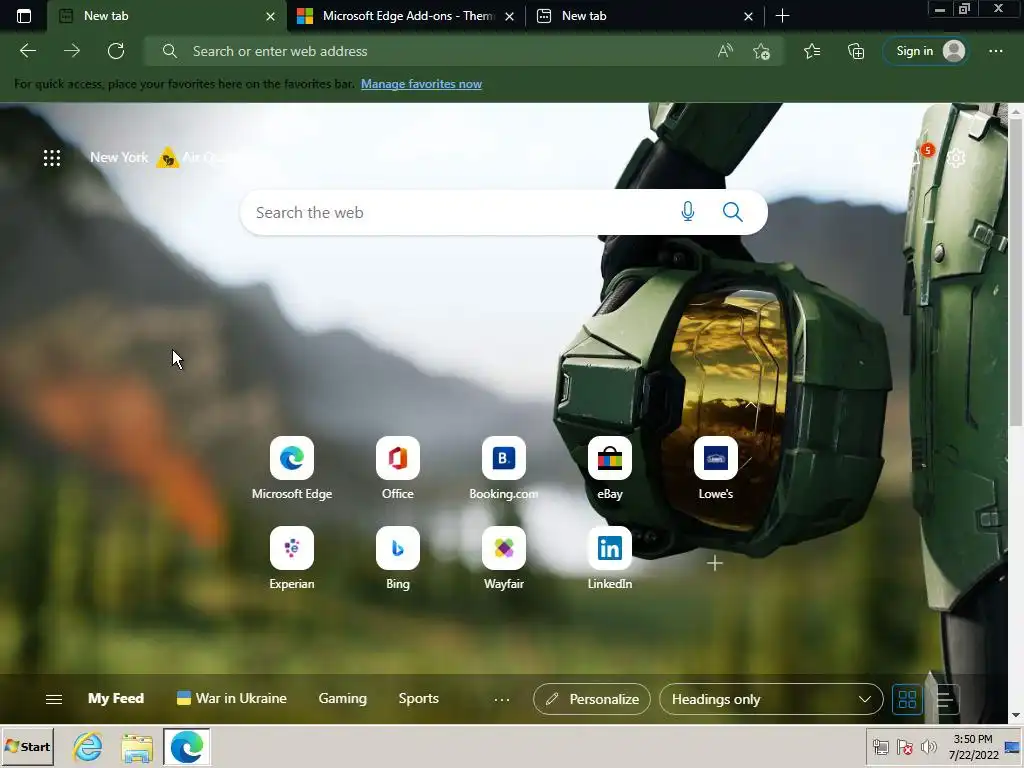Go forward to next page
1024x768 pixels.
[x=72, y=51]
